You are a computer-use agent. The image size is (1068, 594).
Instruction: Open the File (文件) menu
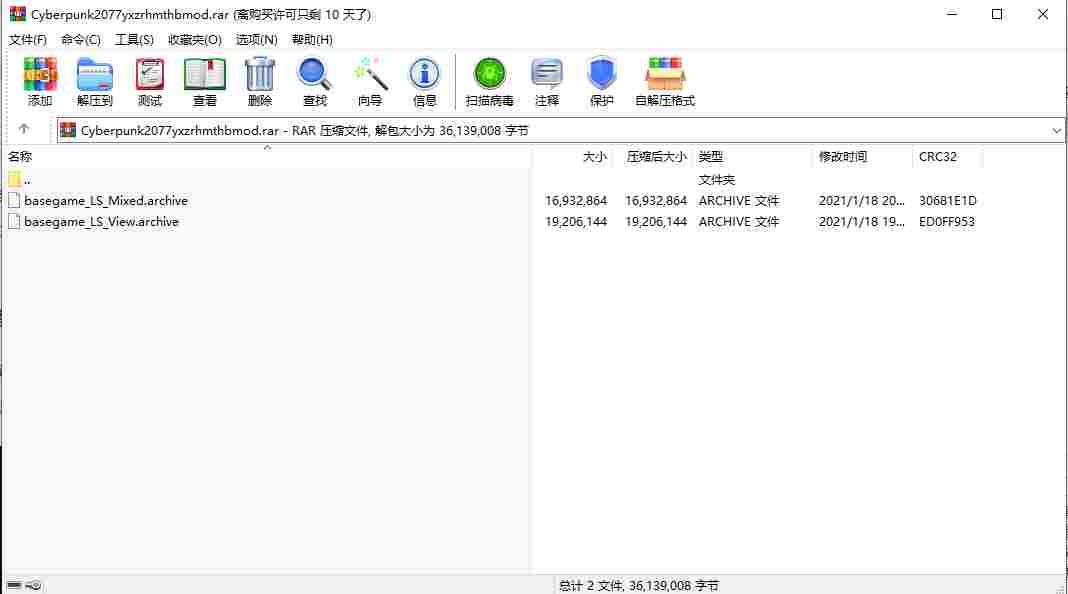28,40
